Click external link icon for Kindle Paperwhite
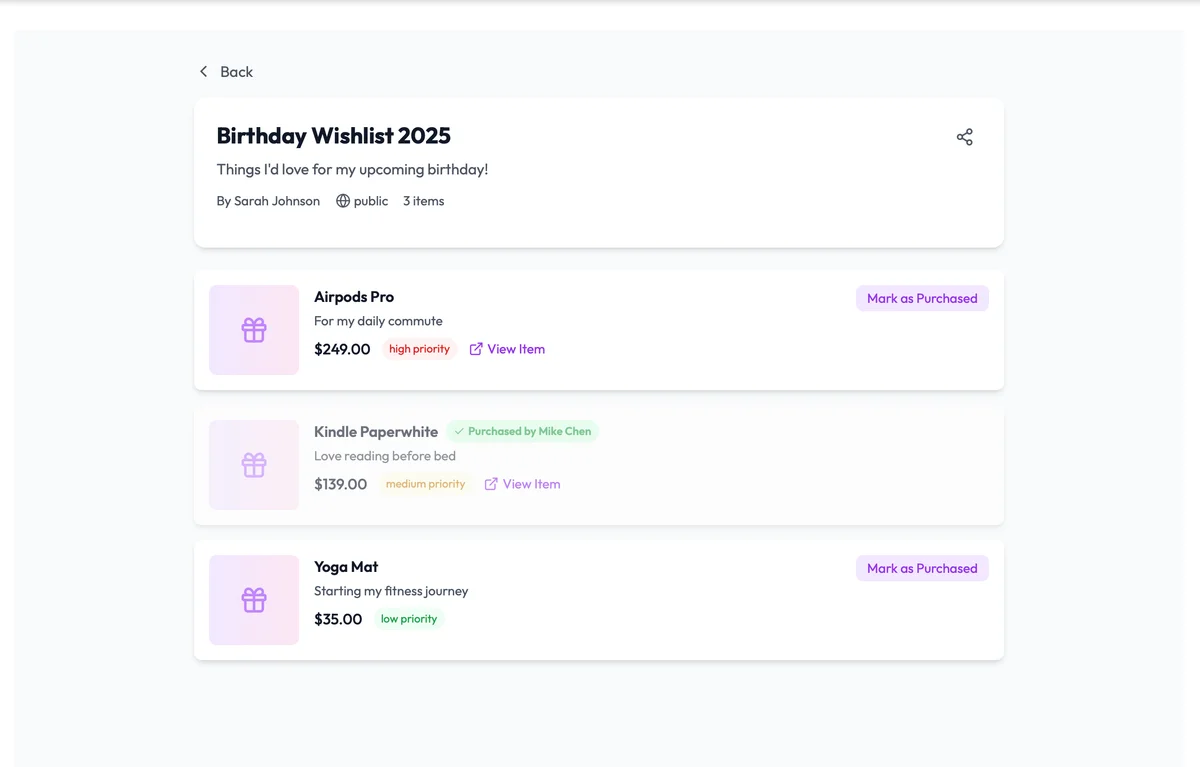The height and width of the screenshot is (767, 1200). [491, 484]
